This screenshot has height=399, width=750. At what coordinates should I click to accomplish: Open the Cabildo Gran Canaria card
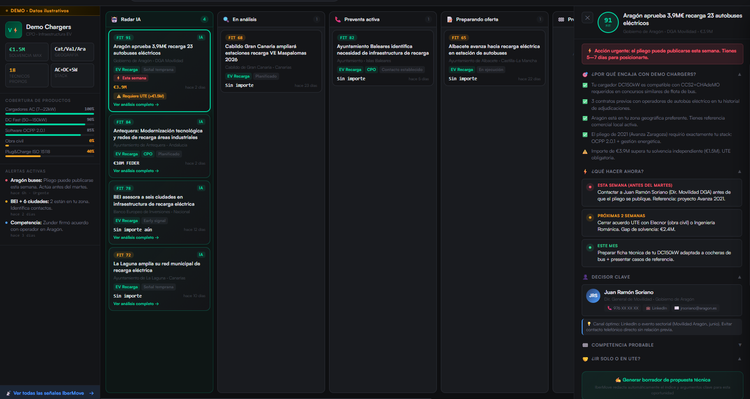pos(271,61)
